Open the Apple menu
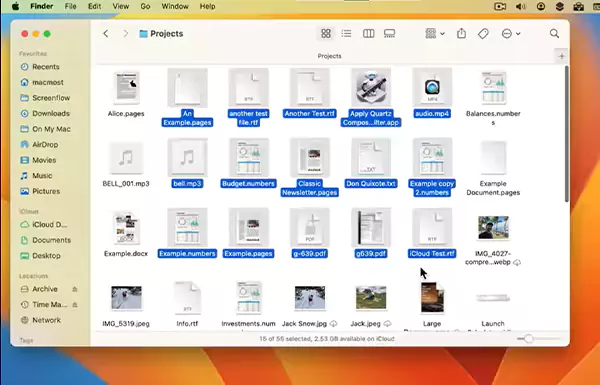Screen dimensions: 600x385 click(x=15, y=7)
